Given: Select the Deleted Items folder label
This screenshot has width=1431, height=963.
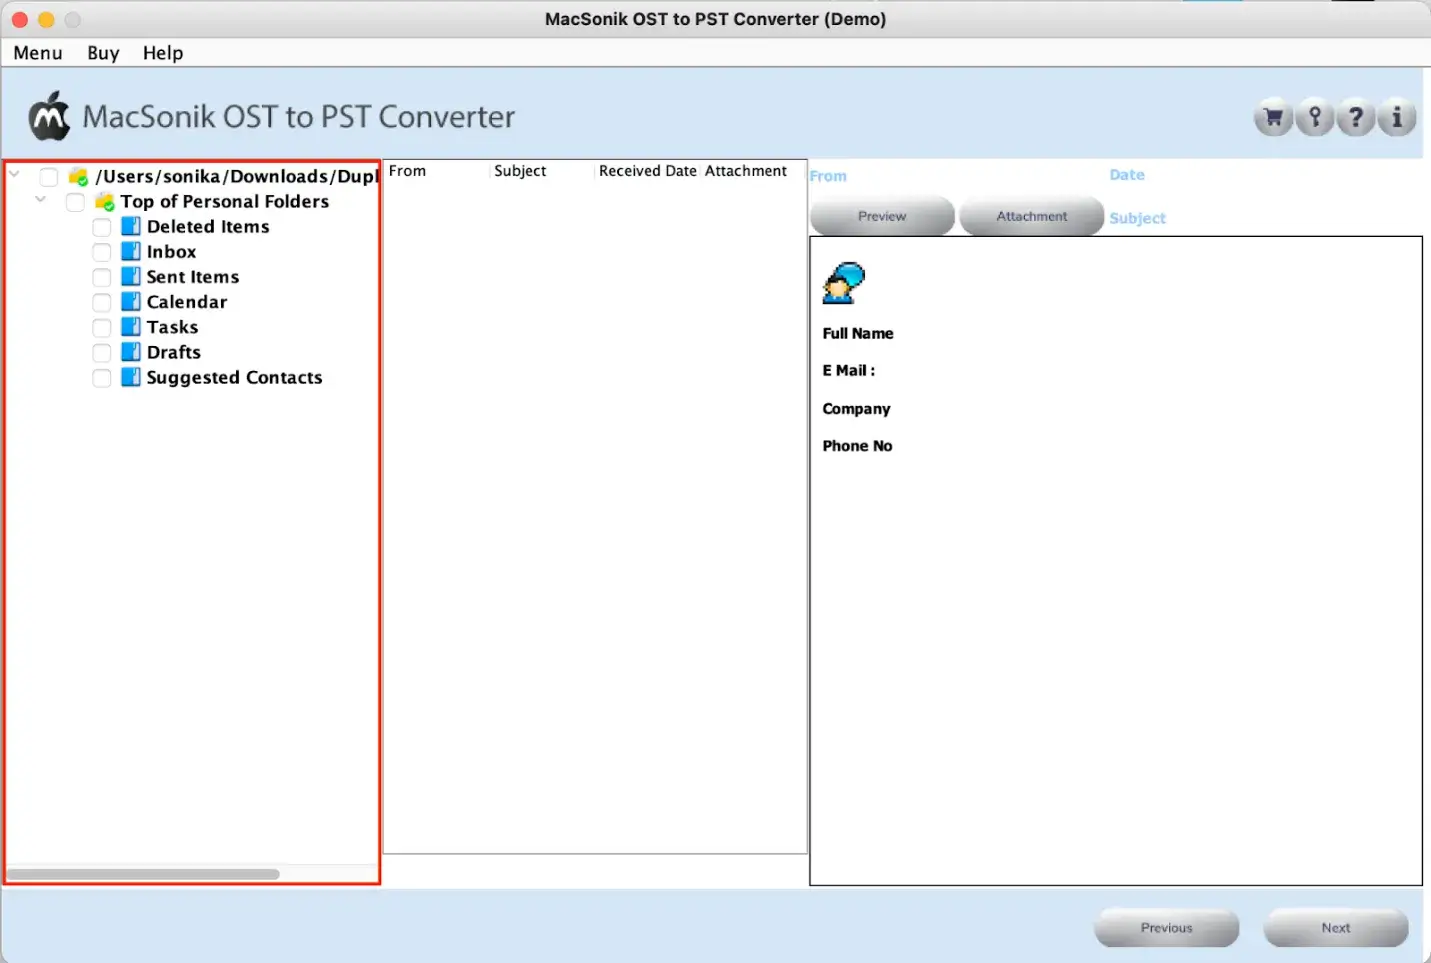Looking at the screenshot, I should 208,227.
